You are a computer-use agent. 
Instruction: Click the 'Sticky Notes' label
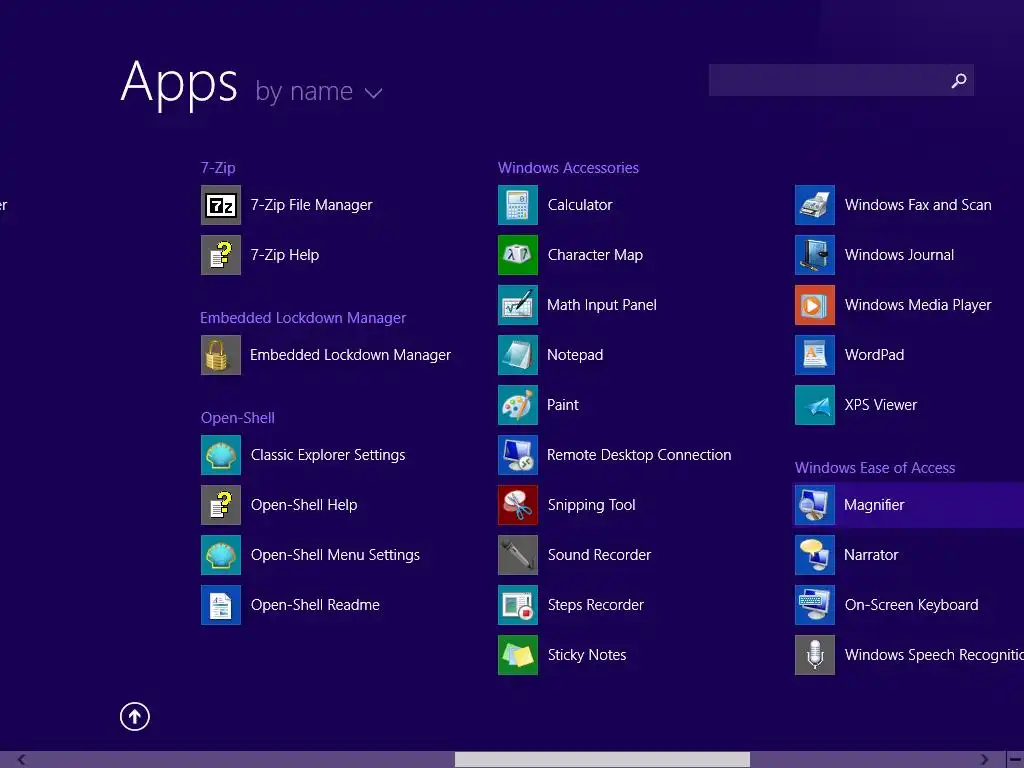coord(586,655)
